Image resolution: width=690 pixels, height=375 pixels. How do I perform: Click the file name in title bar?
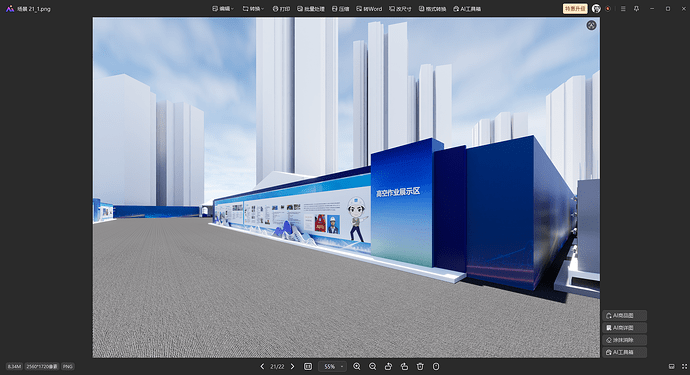[34, 9]
